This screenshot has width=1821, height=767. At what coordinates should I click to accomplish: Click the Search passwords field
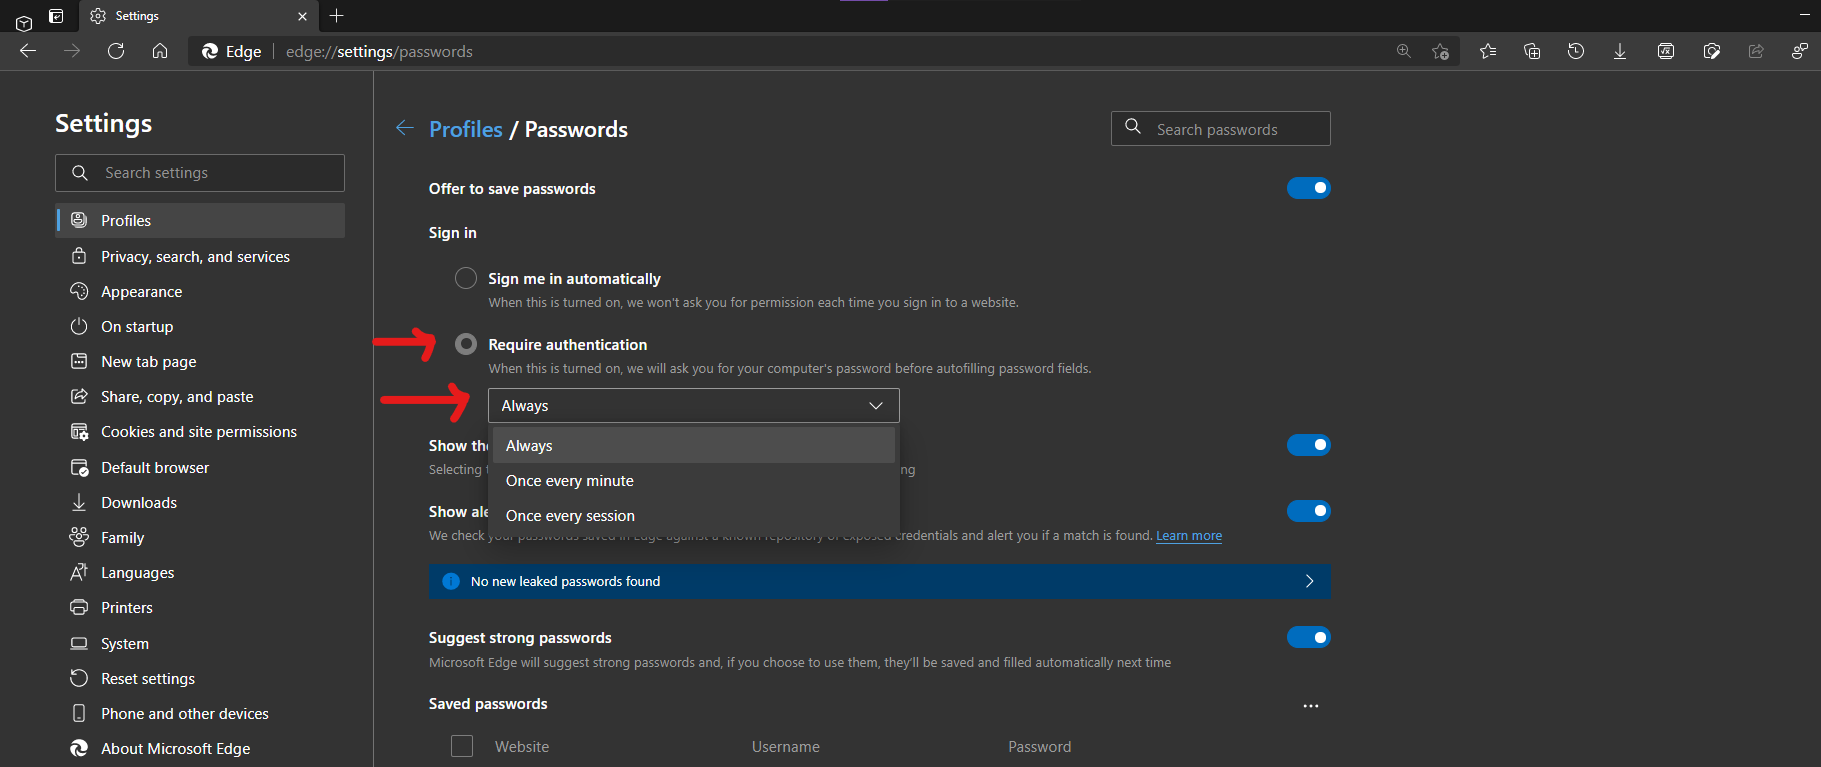[x=1230, y=129]
